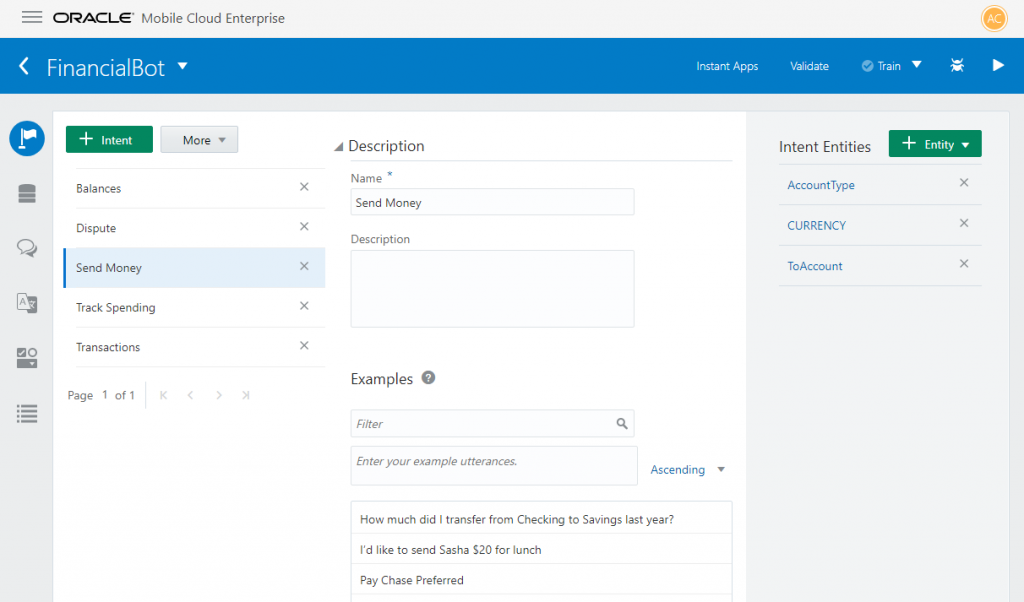The width and height of the screenshot is (1024, 602).
Task: Focus the examples Filter field
Action: point(492,424)
